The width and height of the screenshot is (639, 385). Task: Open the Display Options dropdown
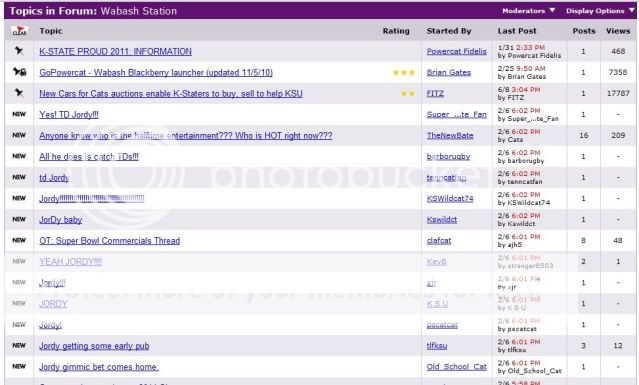pyautogui.click(x=600, y=11)
